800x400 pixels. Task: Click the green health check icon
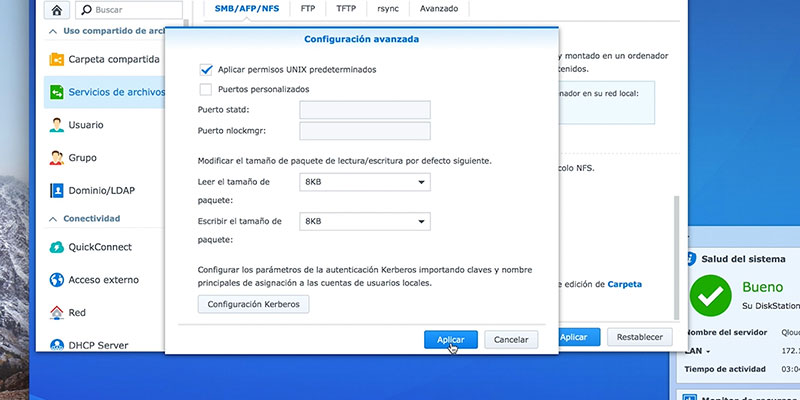(x=710, y=295)
